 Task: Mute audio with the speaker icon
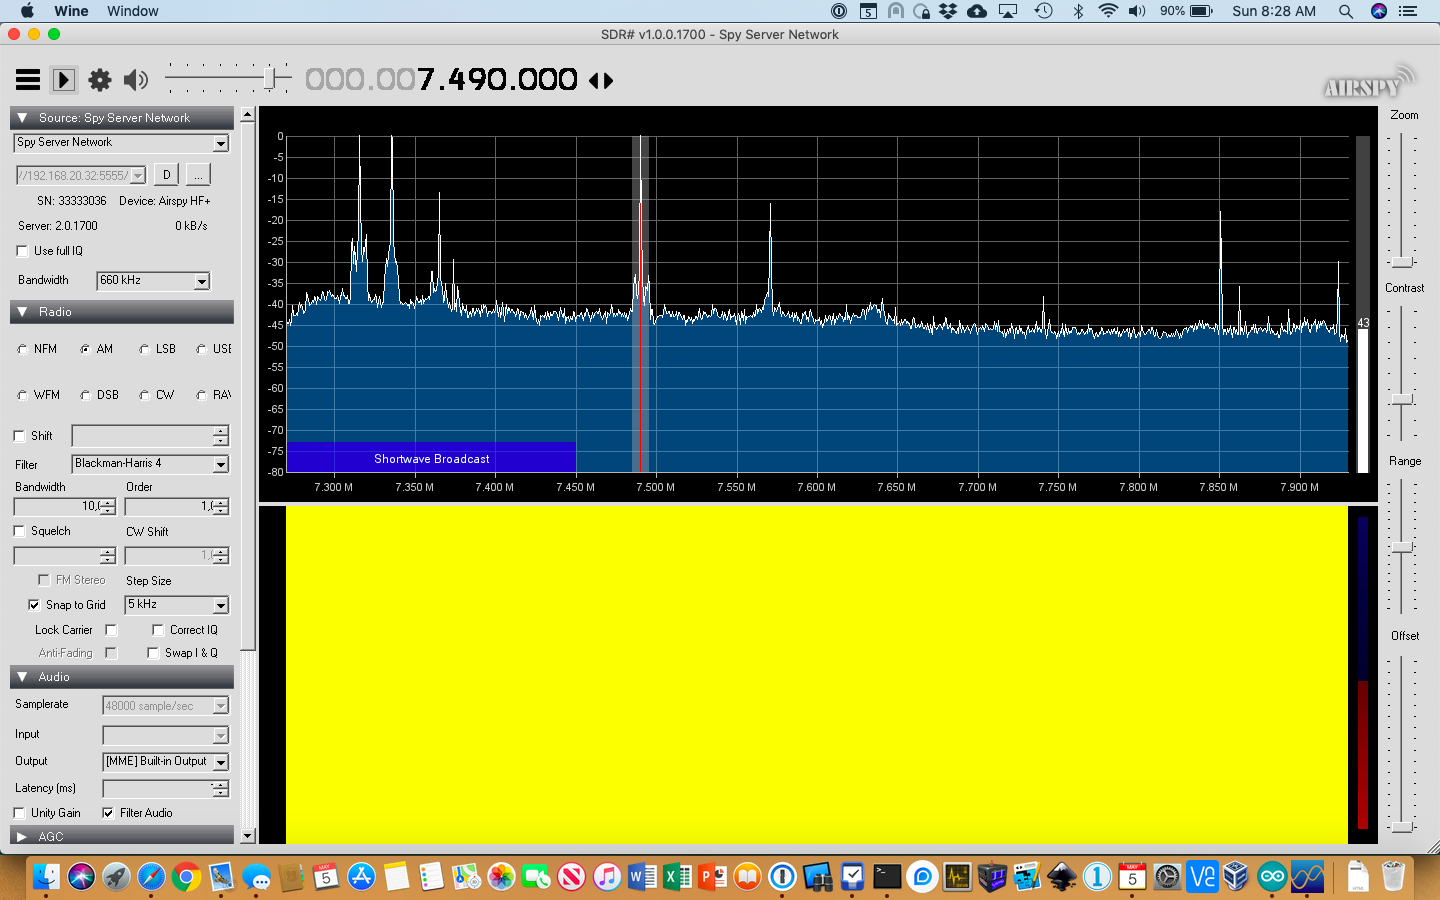tap(136, 80)
